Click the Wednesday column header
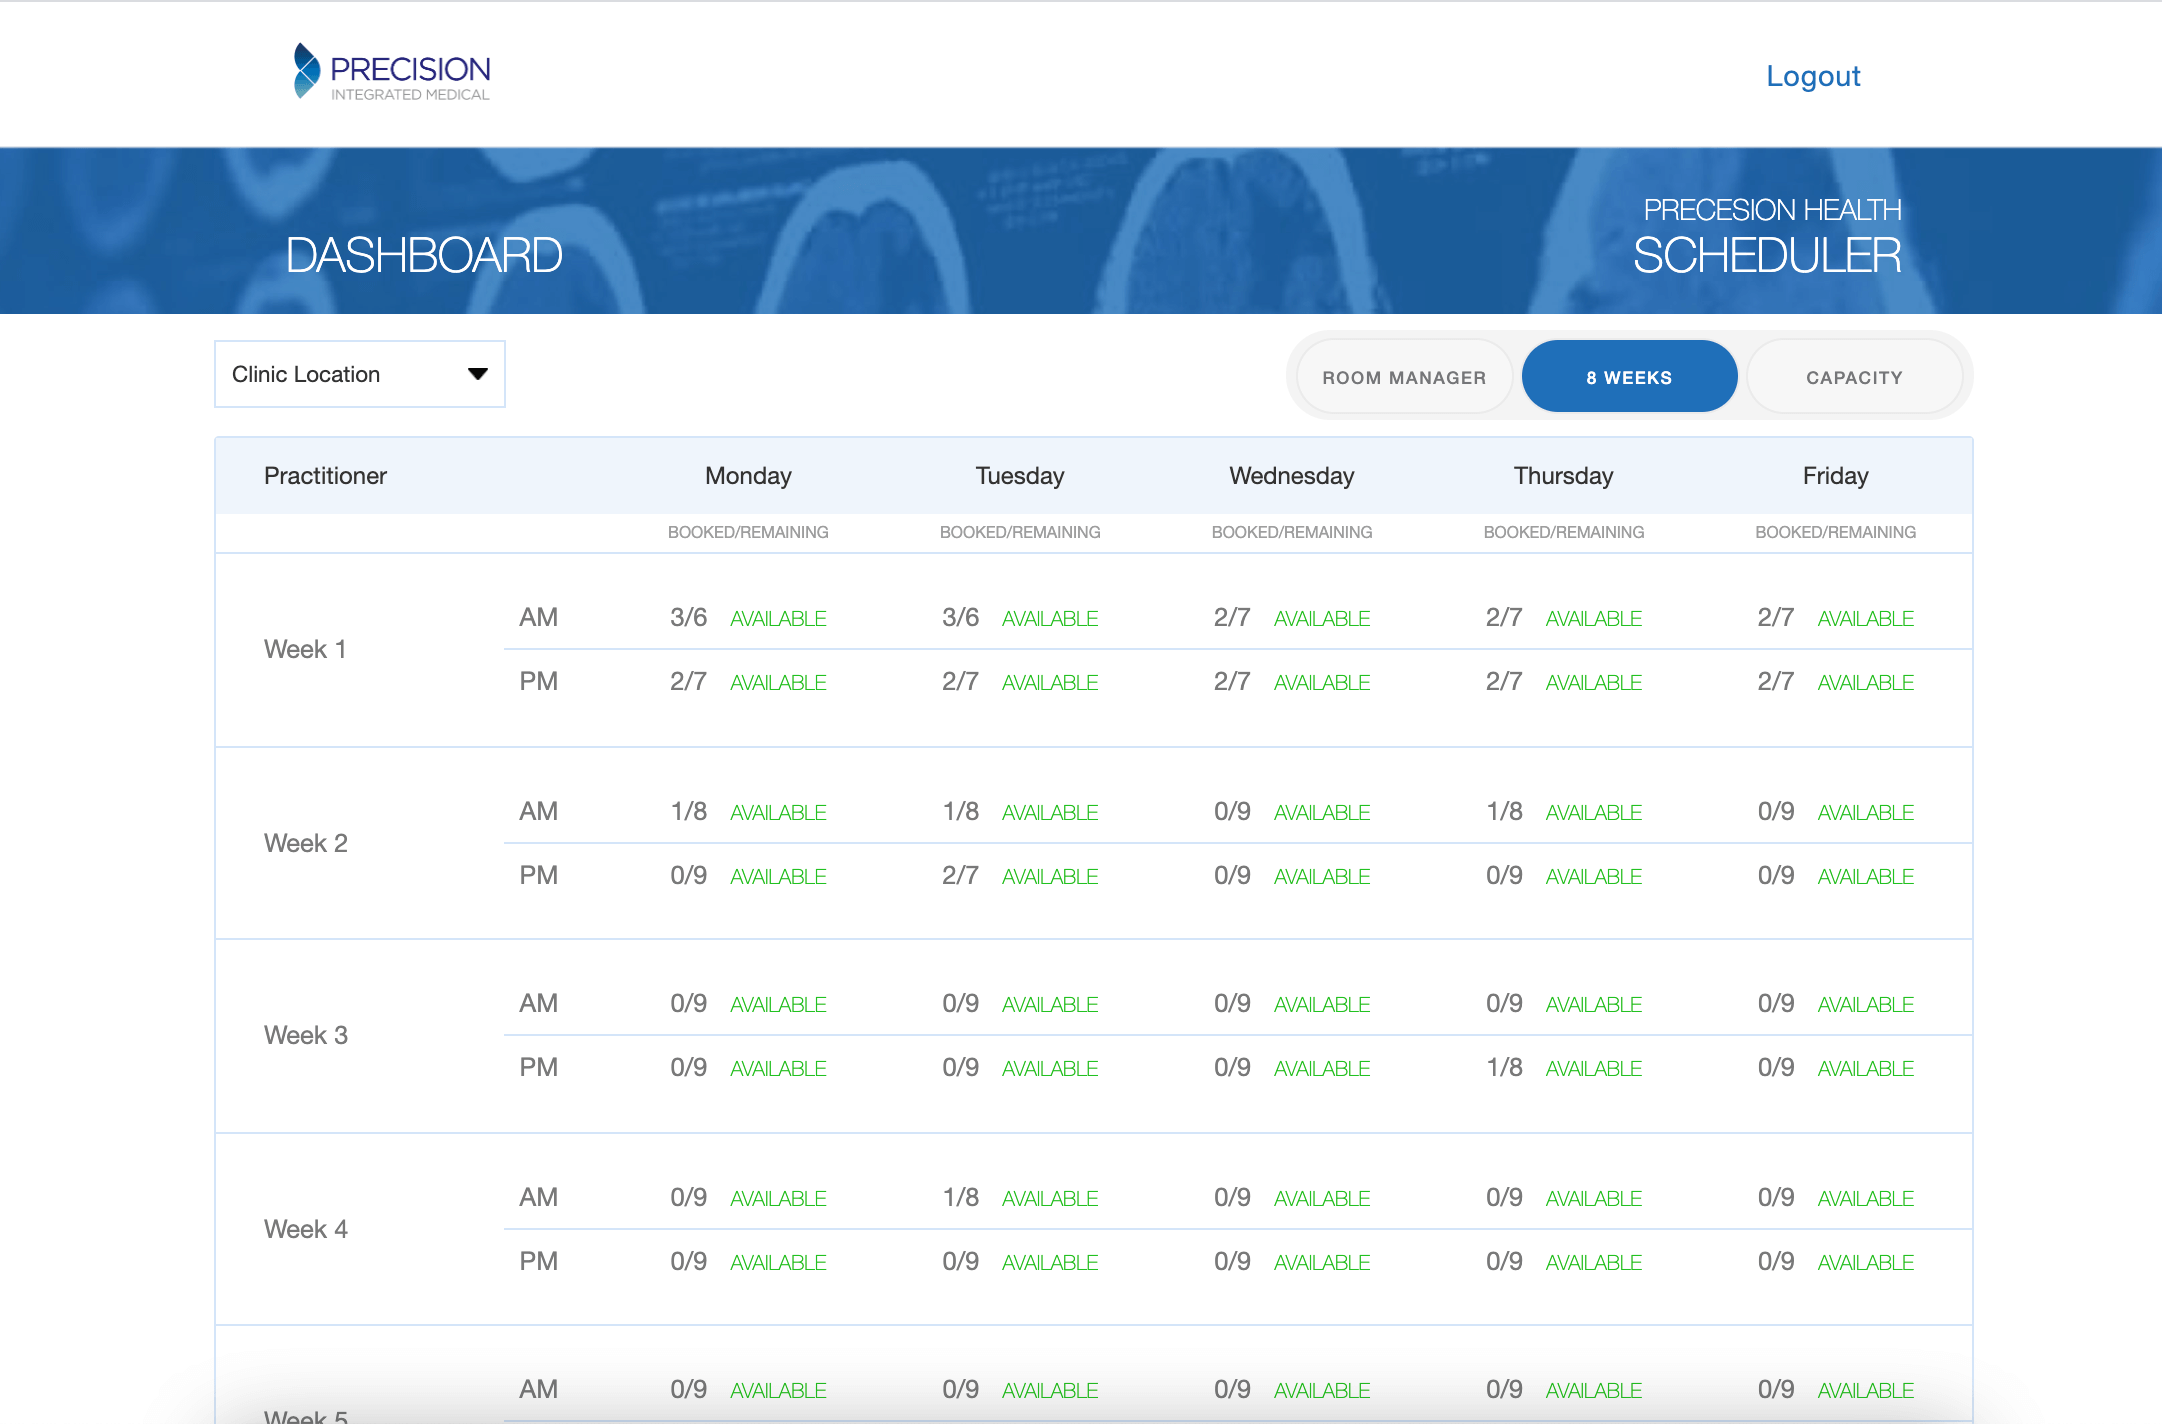 click(1292, 476)
